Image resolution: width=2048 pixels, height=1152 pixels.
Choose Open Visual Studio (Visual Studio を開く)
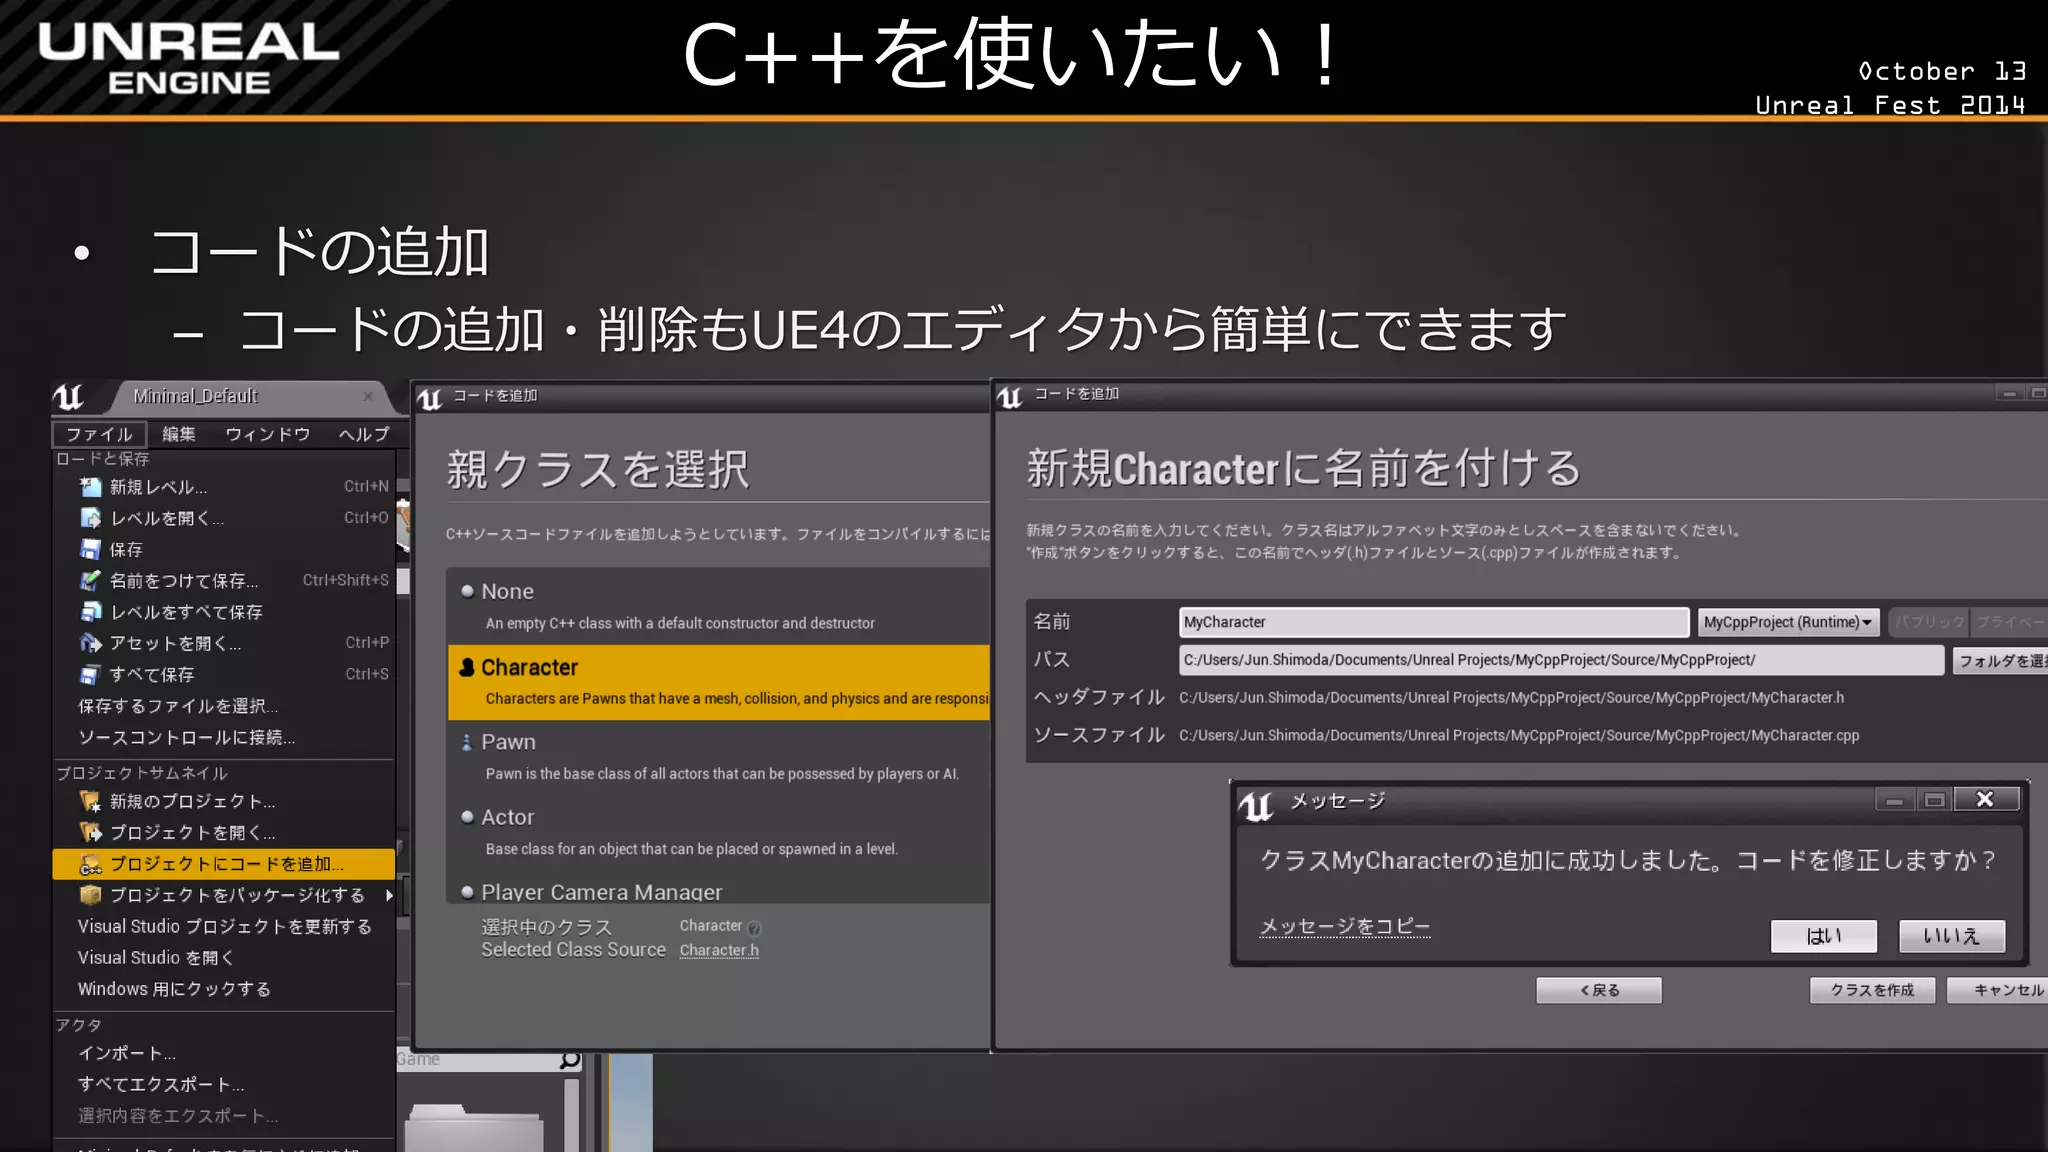(224, 957)
